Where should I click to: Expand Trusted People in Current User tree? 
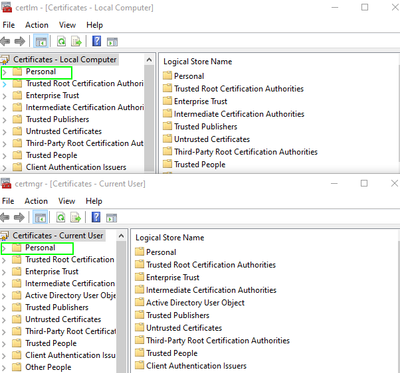[x=4, y=344]
